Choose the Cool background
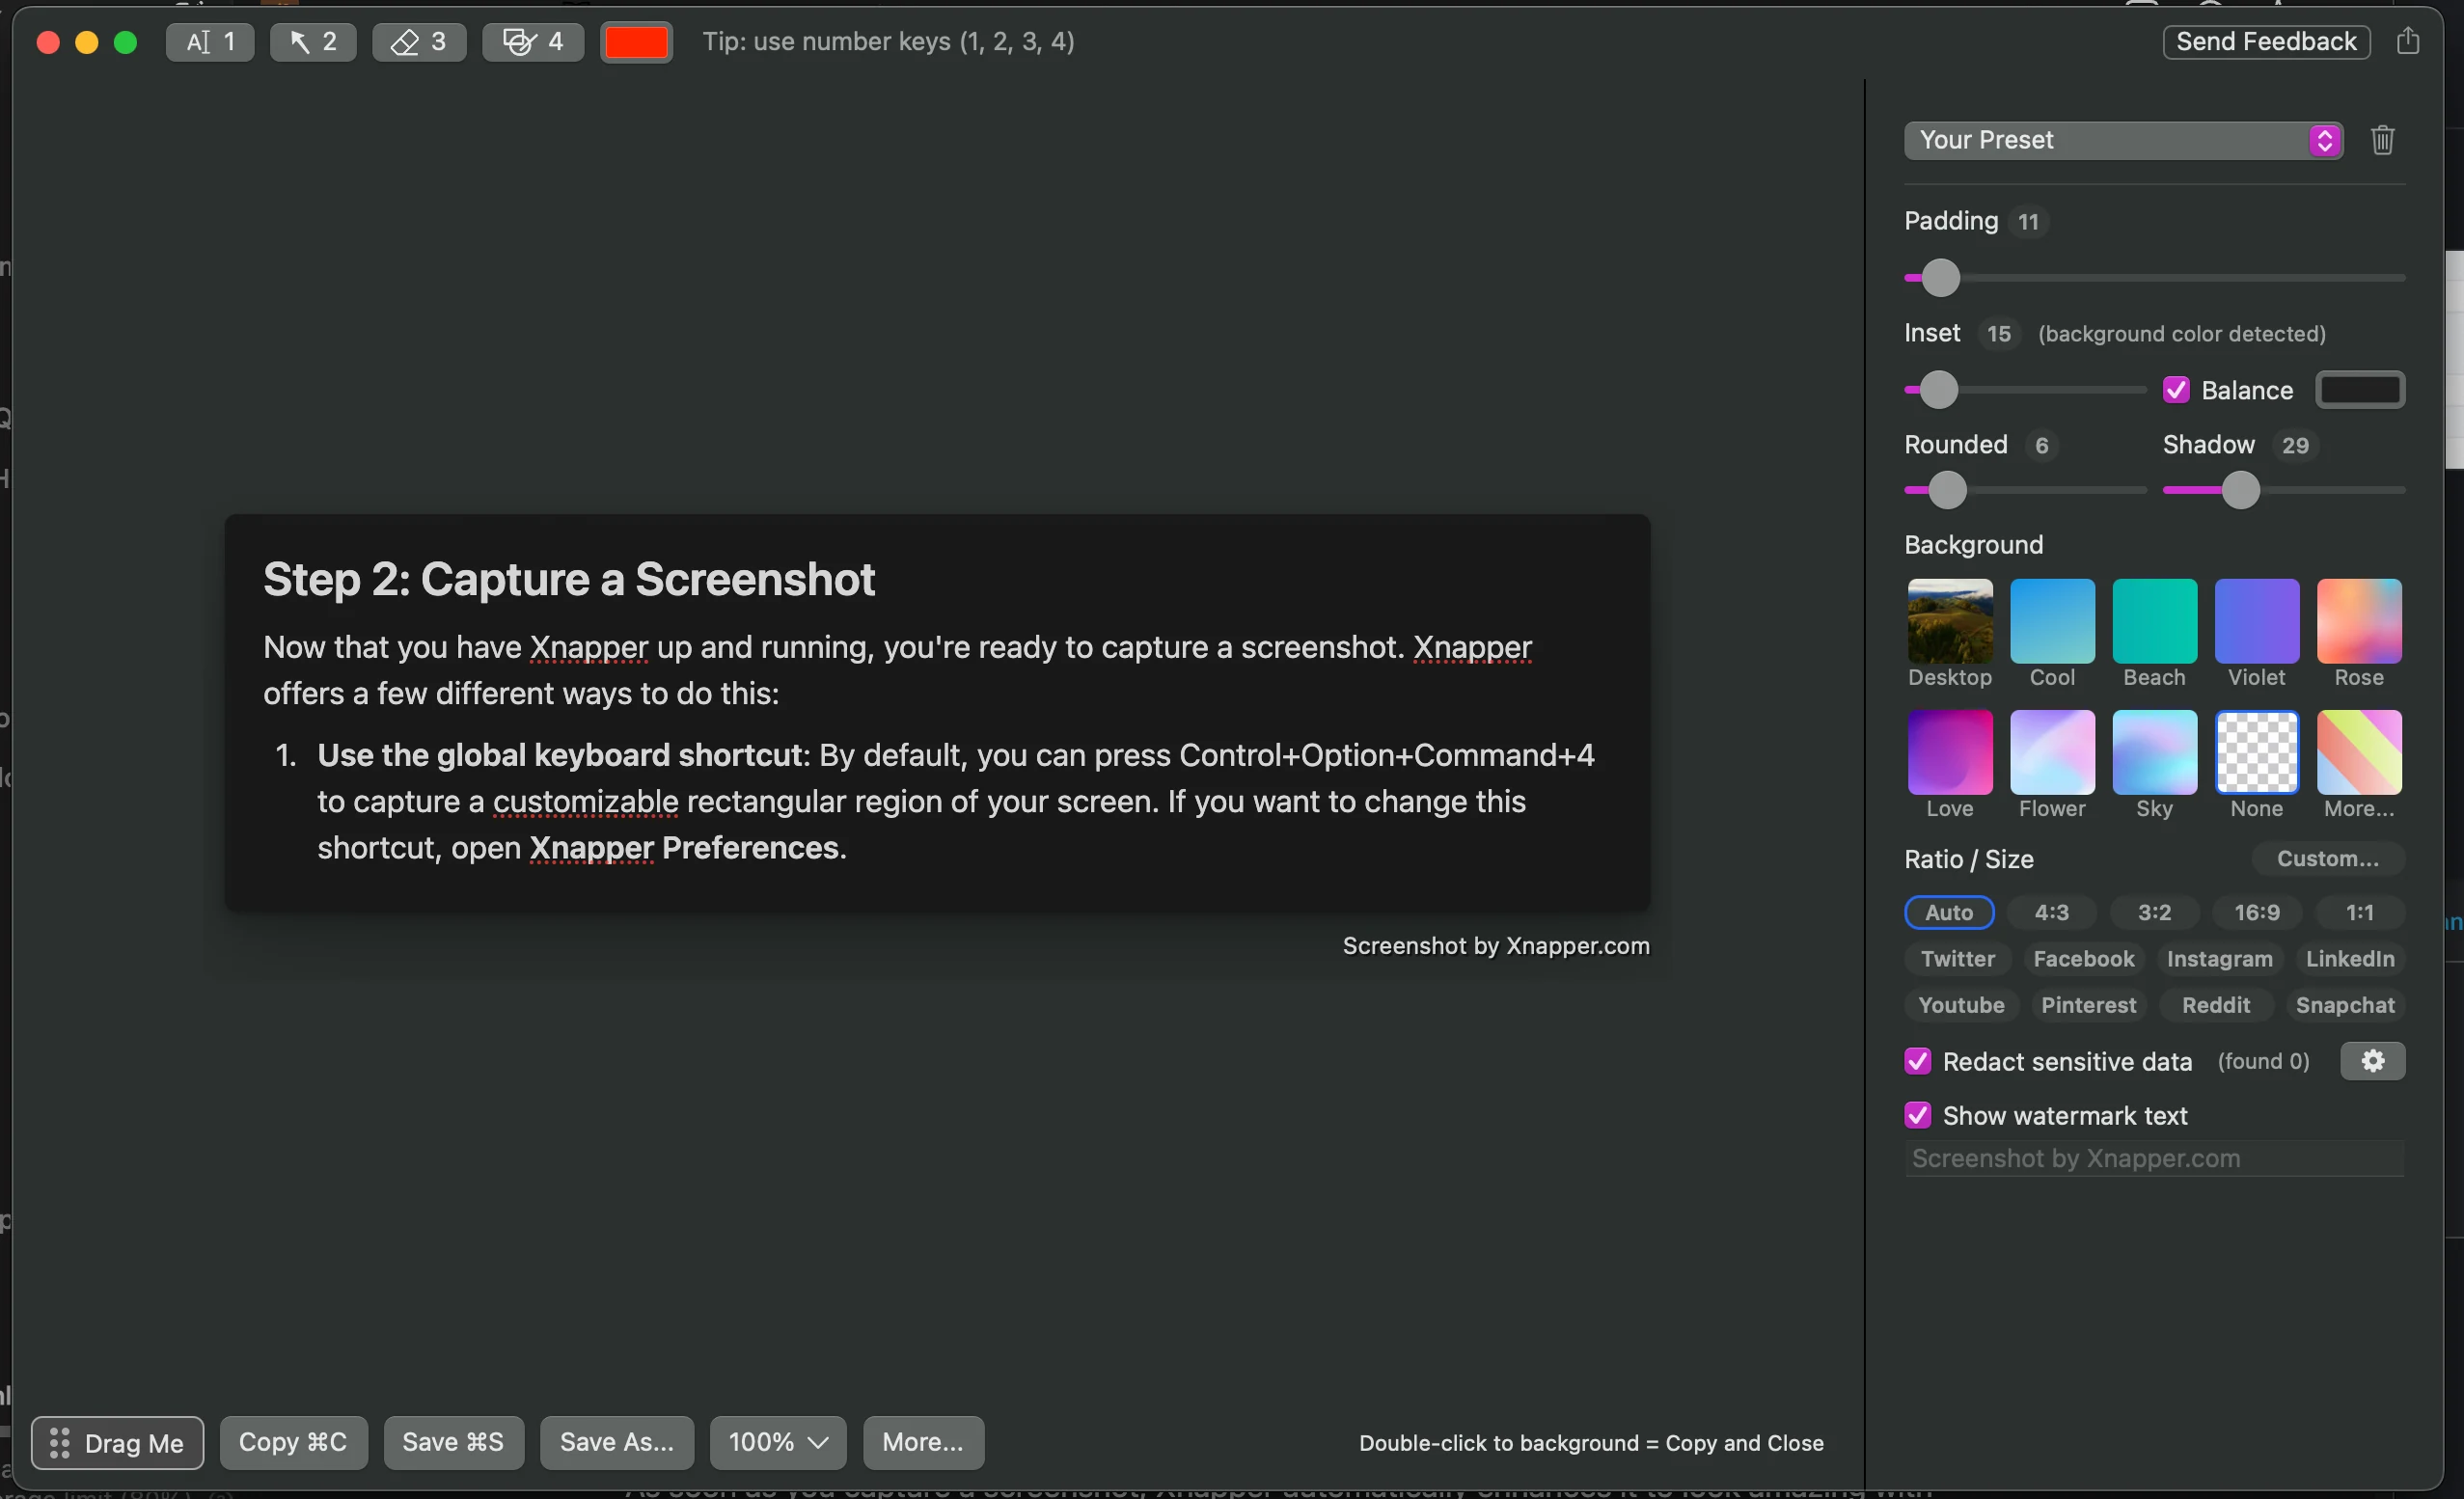The height and width of the screenshot is (1499, 2464). [x=2052, y=621]
